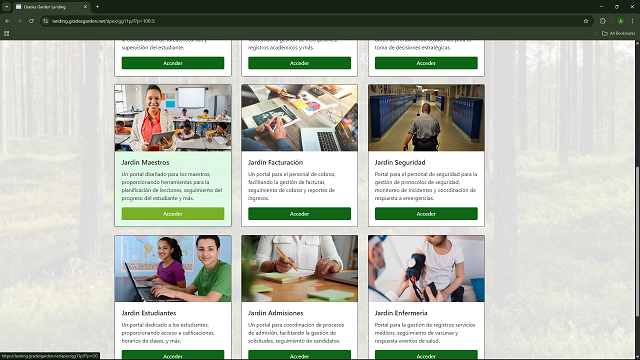Screen dimensions: 640x360
Task: Click the Jardín Seguridad description paragraph
Action: (426, 186)
